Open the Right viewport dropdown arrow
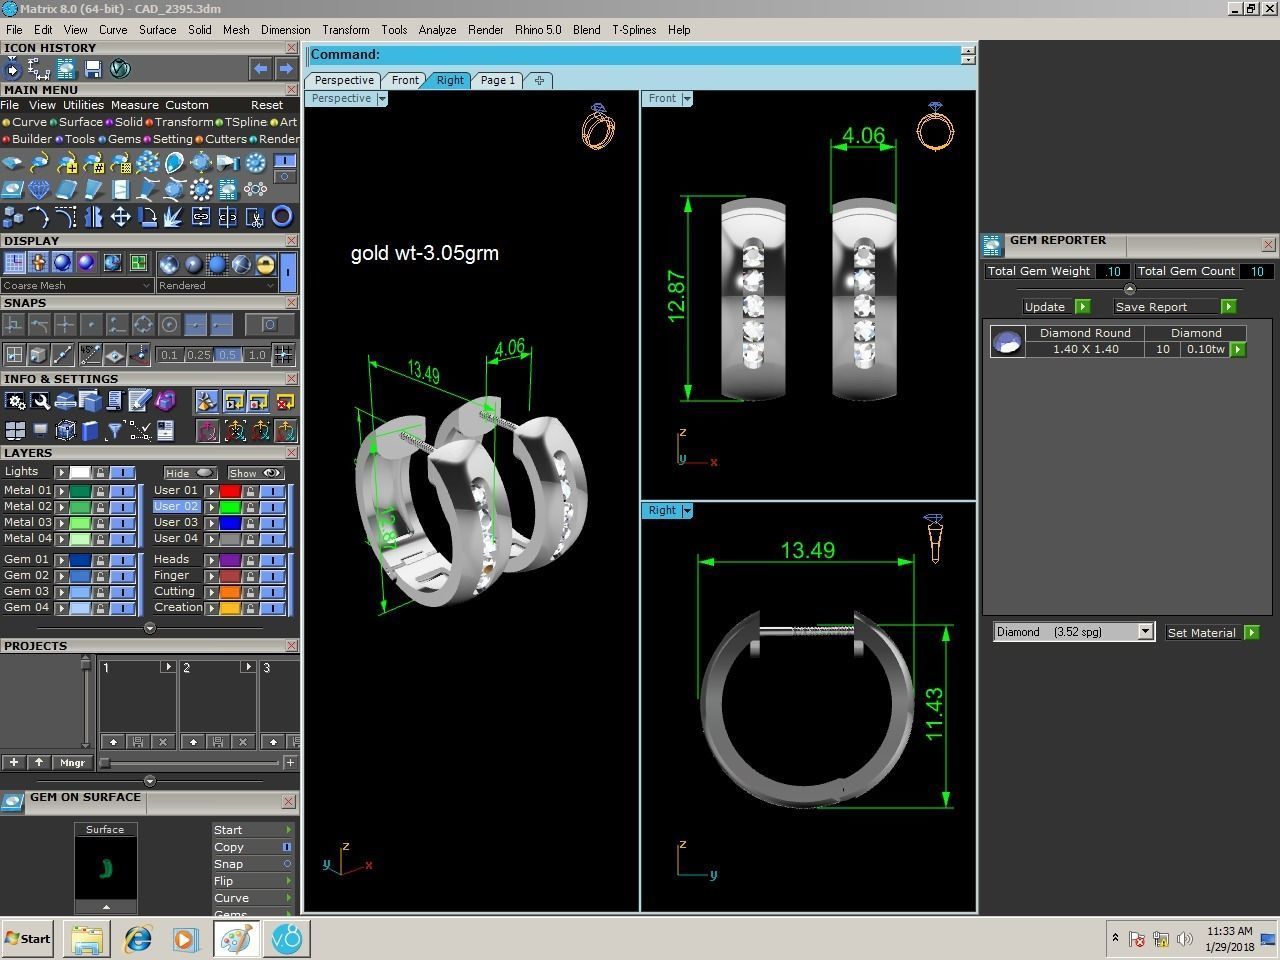This screenshot has height=960, width=1280. (687, 510)
